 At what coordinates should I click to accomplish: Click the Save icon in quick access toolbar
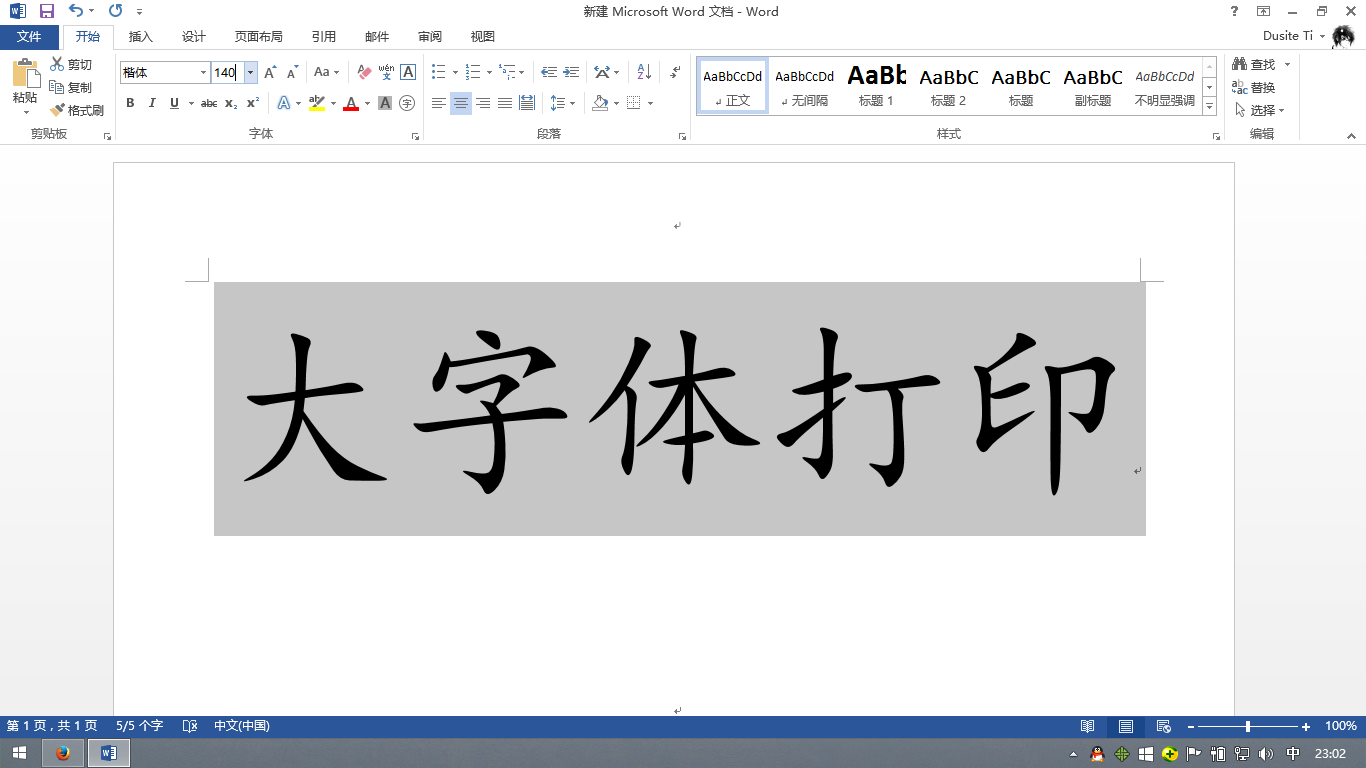tap(46, 11)
